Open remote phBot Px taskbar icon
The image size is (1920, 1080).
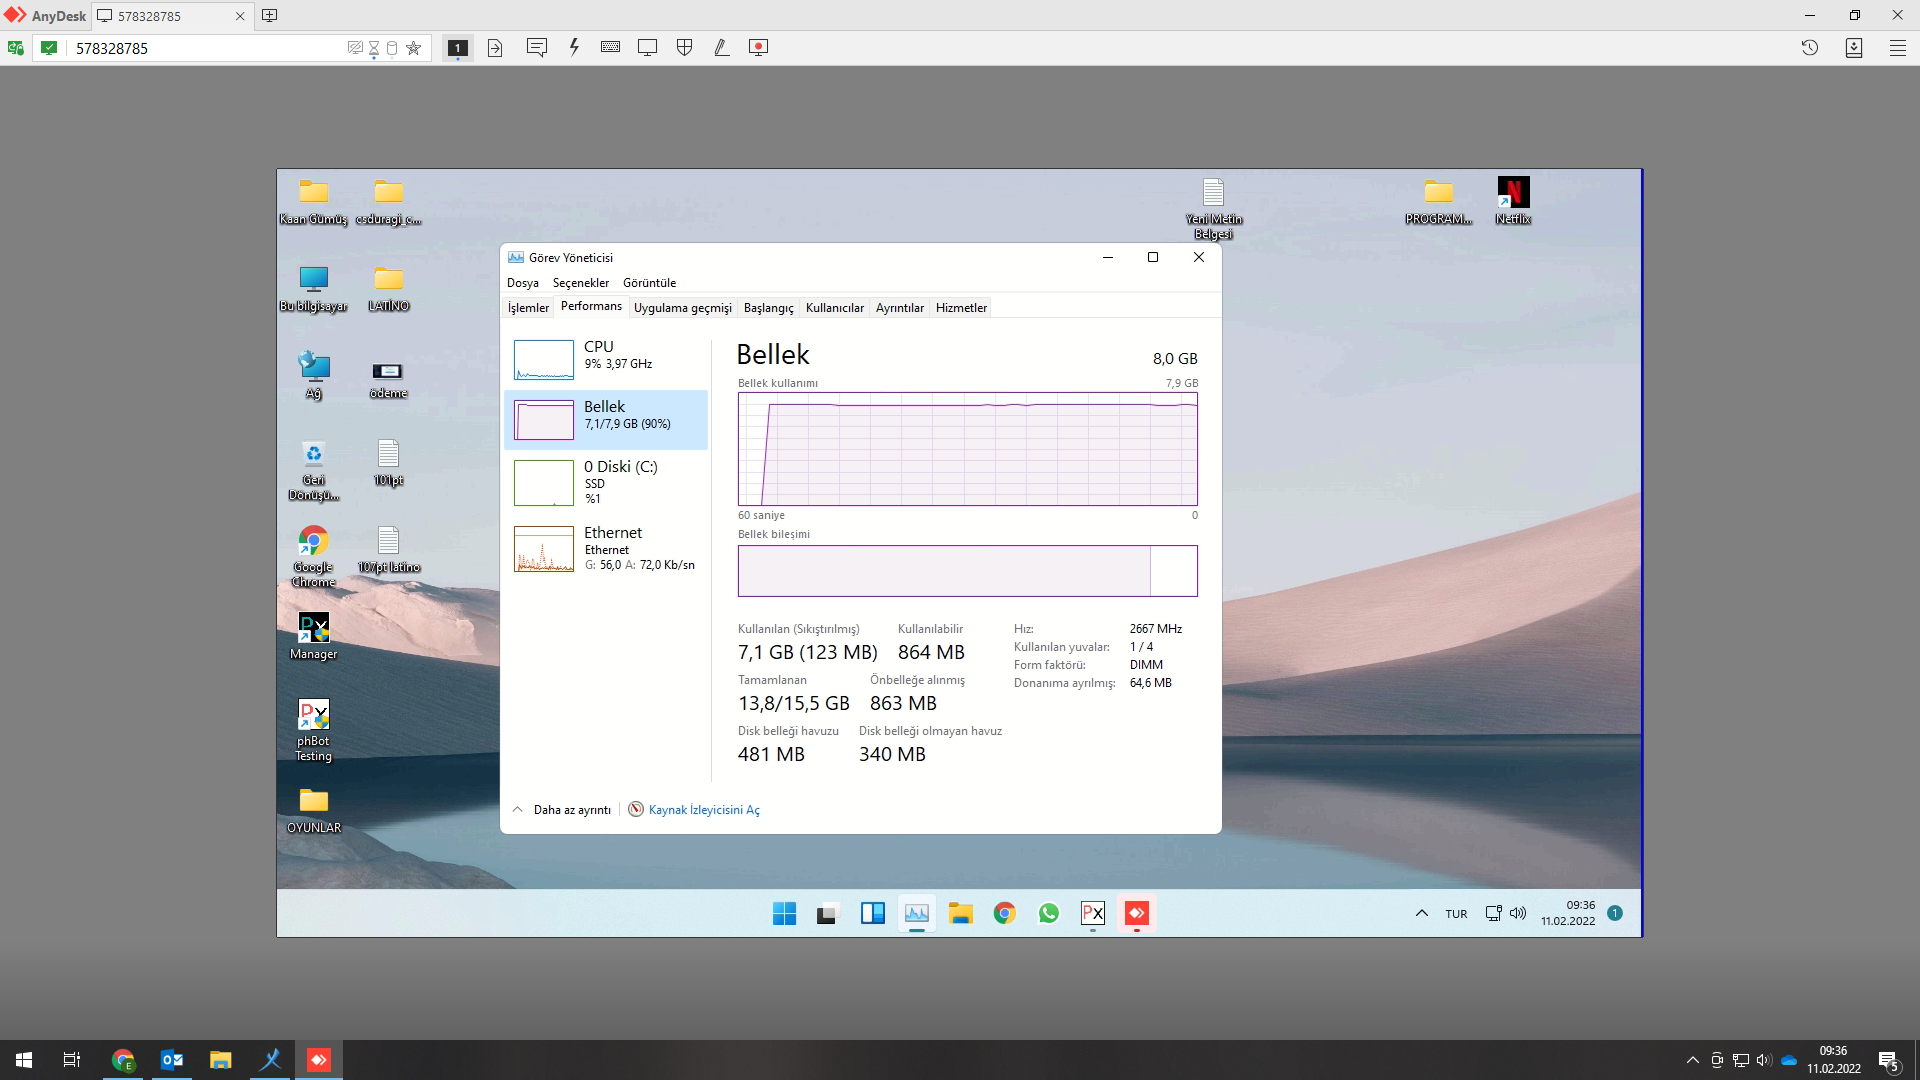click(x=1093, y=913)
